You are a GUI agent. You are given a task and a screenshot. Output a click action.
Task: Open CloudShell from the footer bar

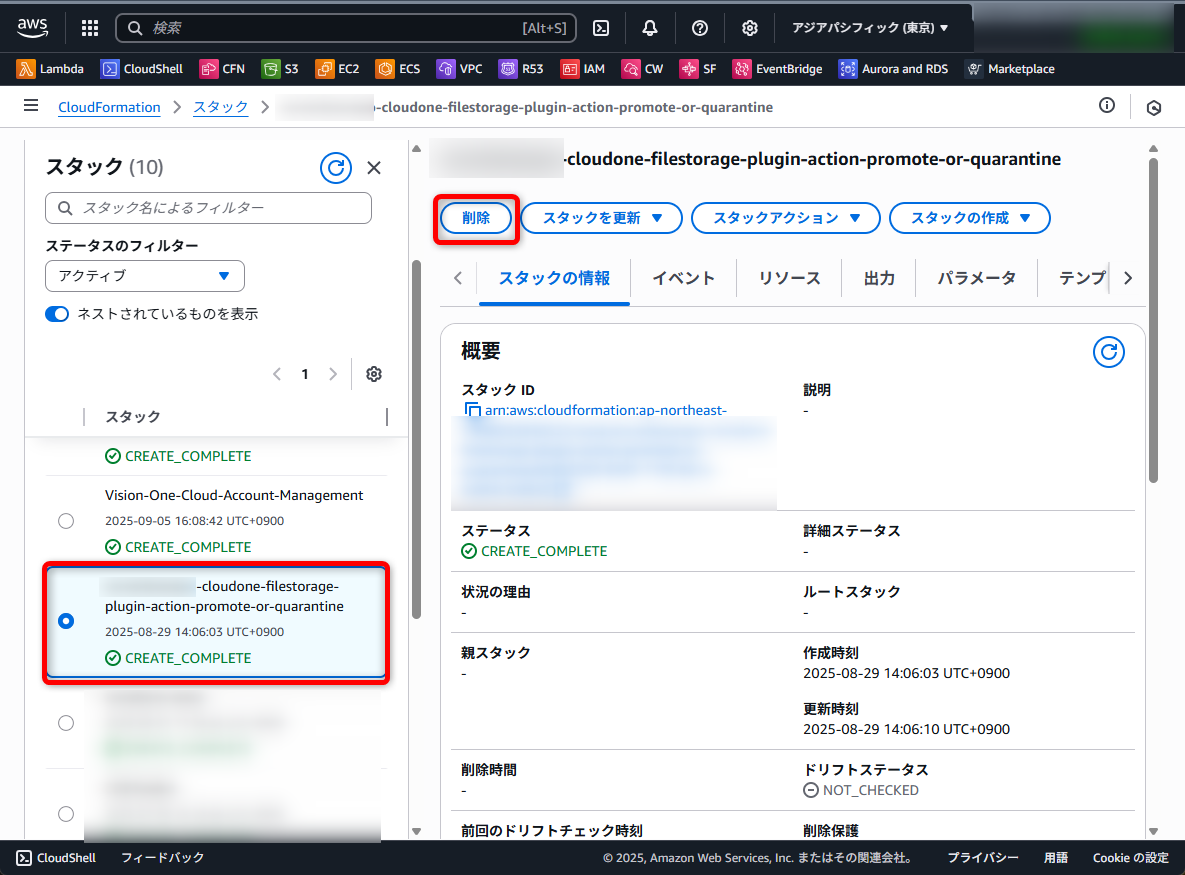[57, 858]
